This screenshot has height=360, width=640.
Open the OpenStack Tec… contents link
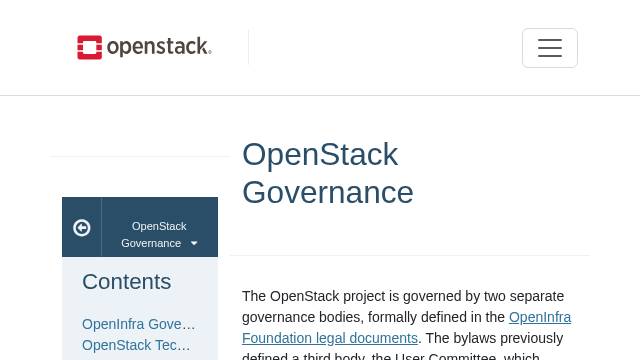136,345
